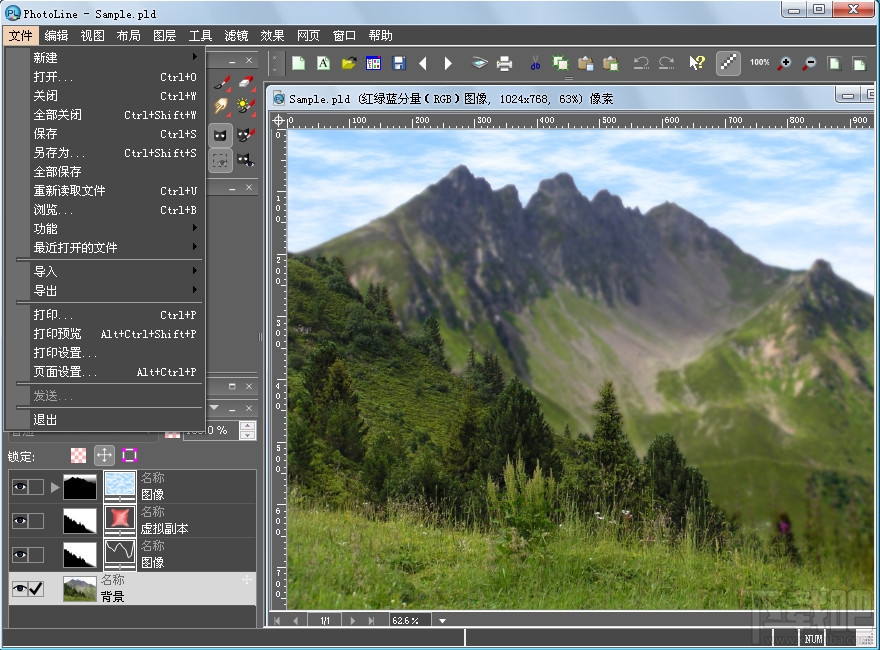Open the layers panel menu triangle

click(214, 408)
